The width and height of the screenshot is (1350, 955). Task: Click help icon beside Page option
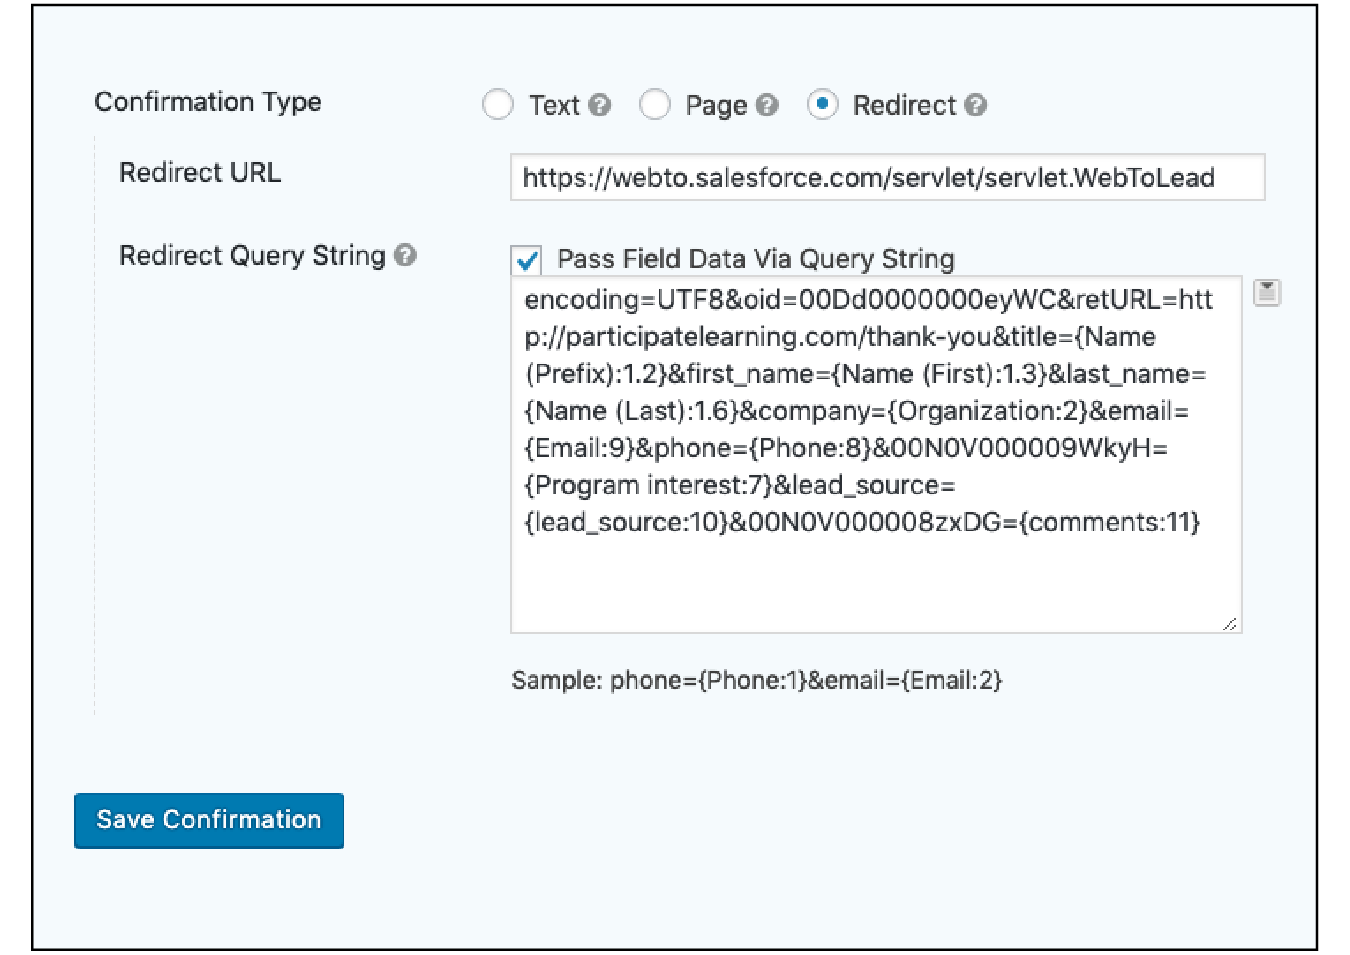767,105
